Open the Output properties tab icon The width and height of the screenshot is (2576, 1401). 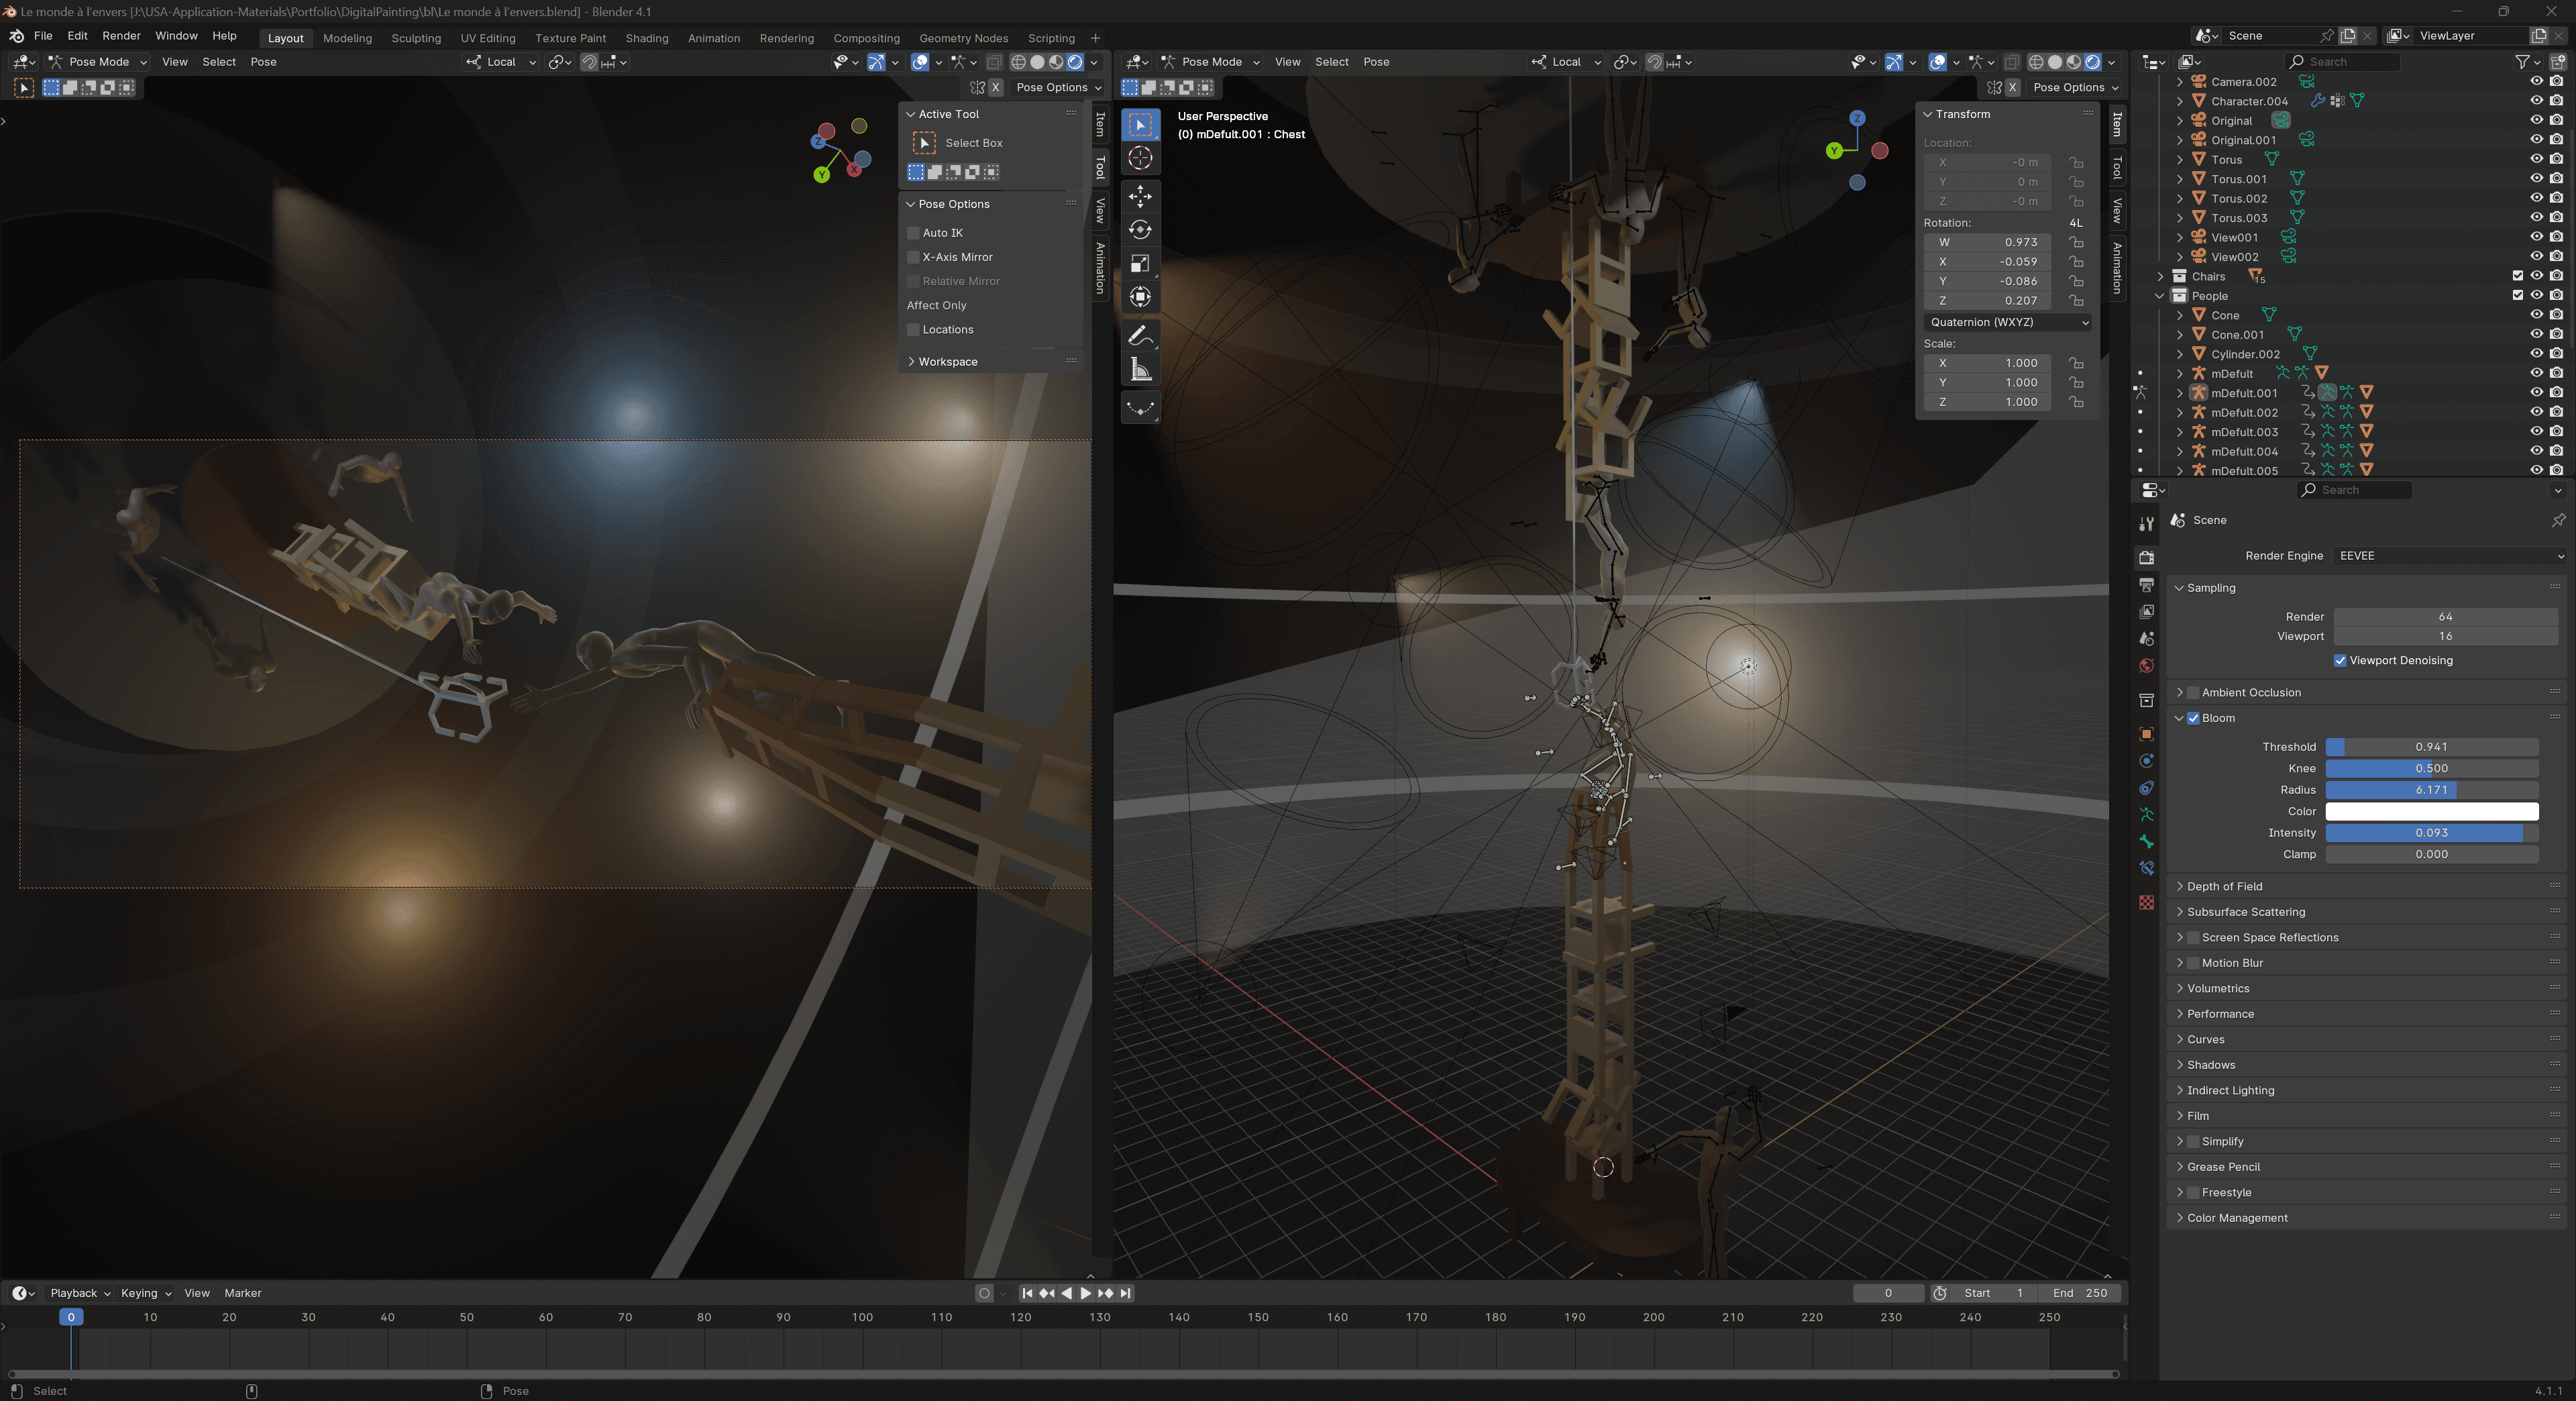[2146, 585]
